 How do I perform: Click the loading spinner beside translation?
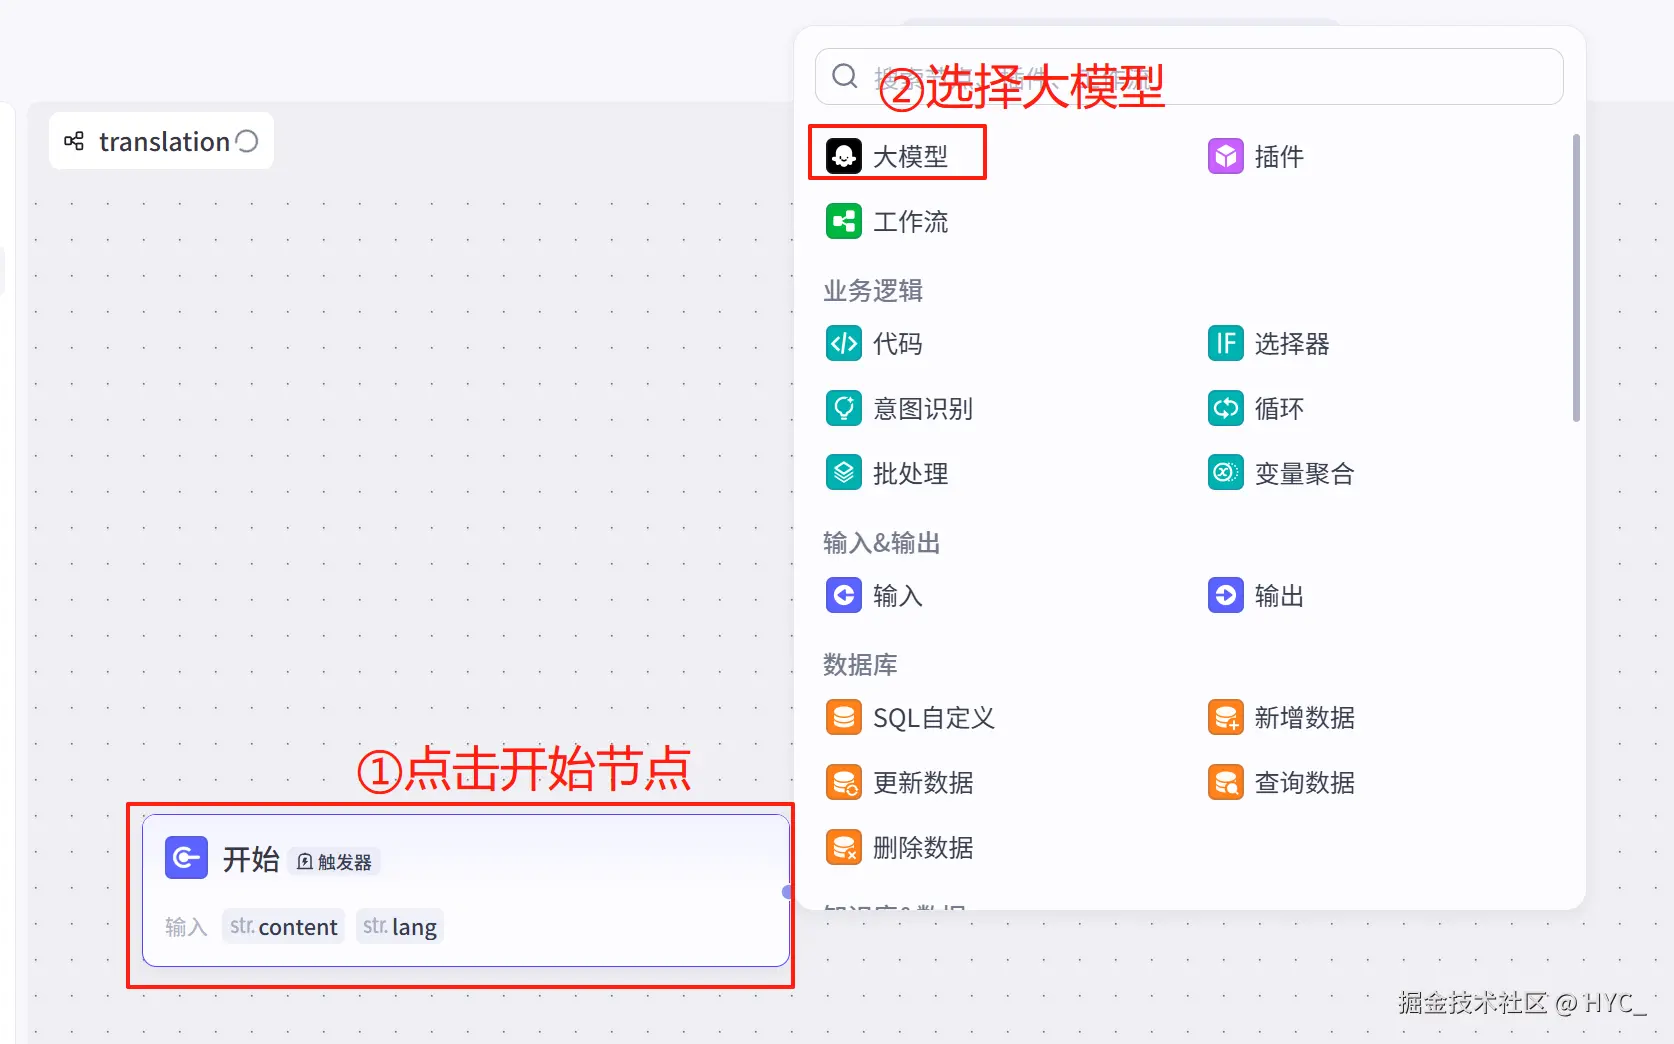[x=247, y=141]
